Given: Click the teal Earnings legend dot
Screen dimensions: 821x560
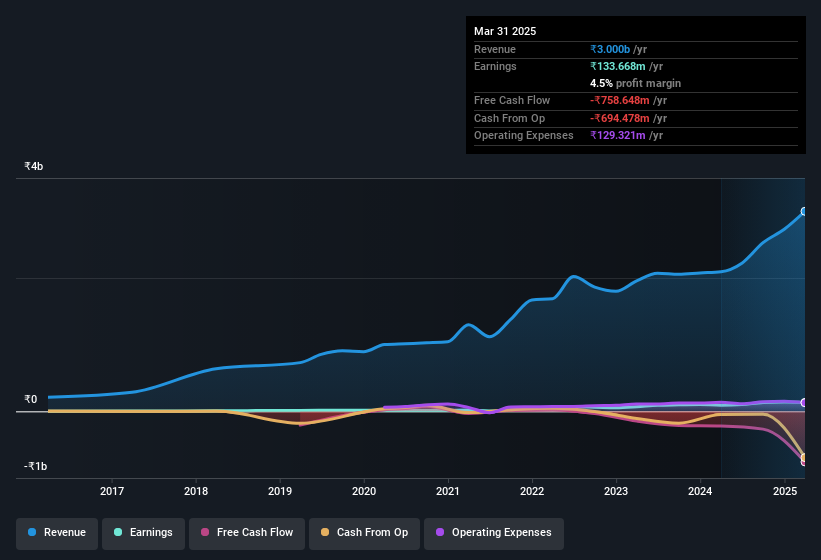Looking at the screenshot, I should pos(118,532).
